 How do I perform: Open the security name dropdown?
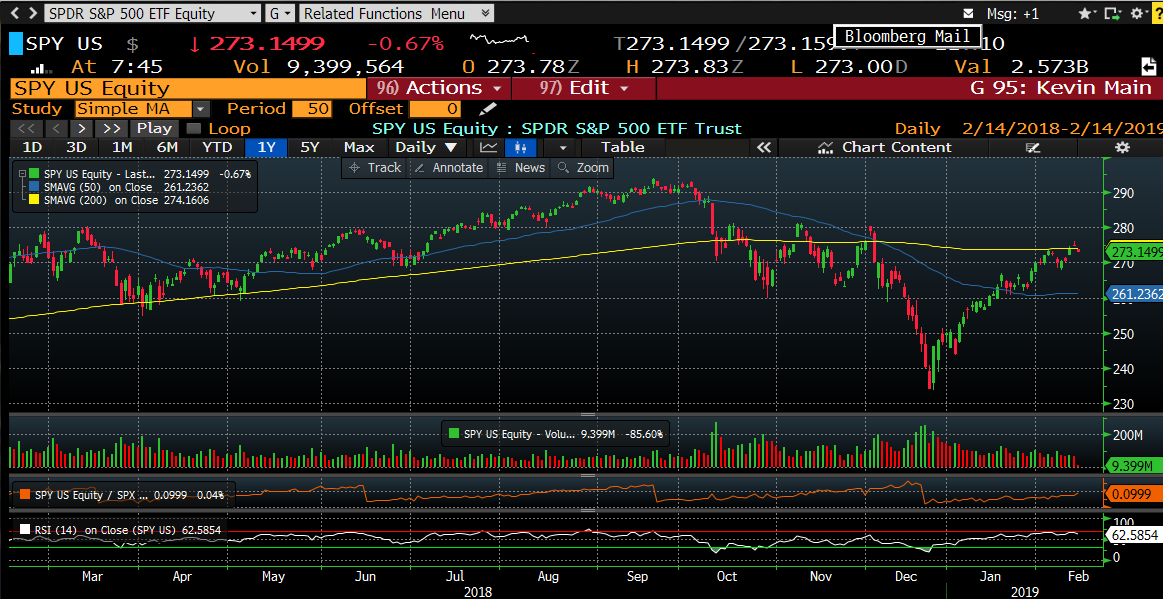(254, 13)
